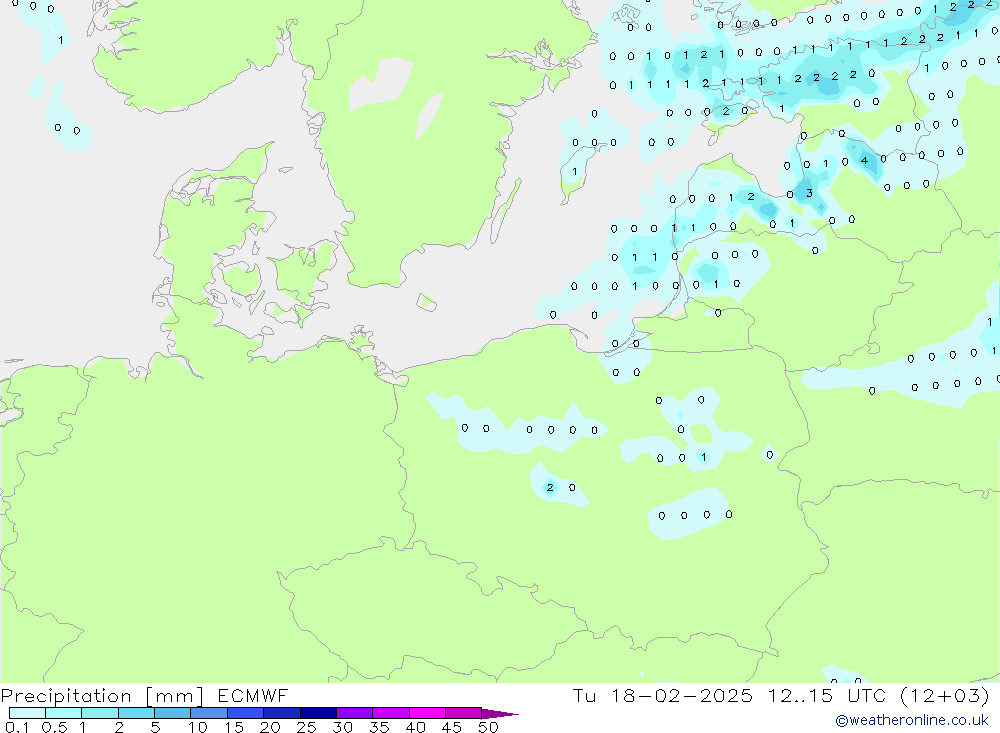Screen dimensions: 1000x733
Task: Select the '12..15 UTC' time range text
Action: [827, 695]
